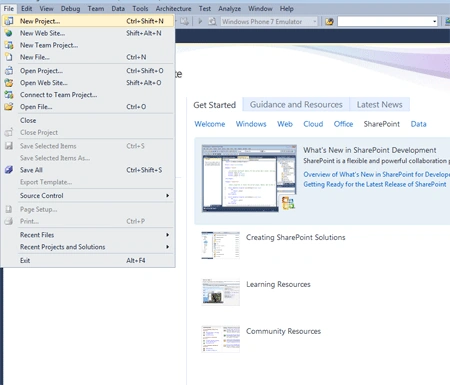Click the Data category link
This screenshot has height=385, width=450.
418,124
